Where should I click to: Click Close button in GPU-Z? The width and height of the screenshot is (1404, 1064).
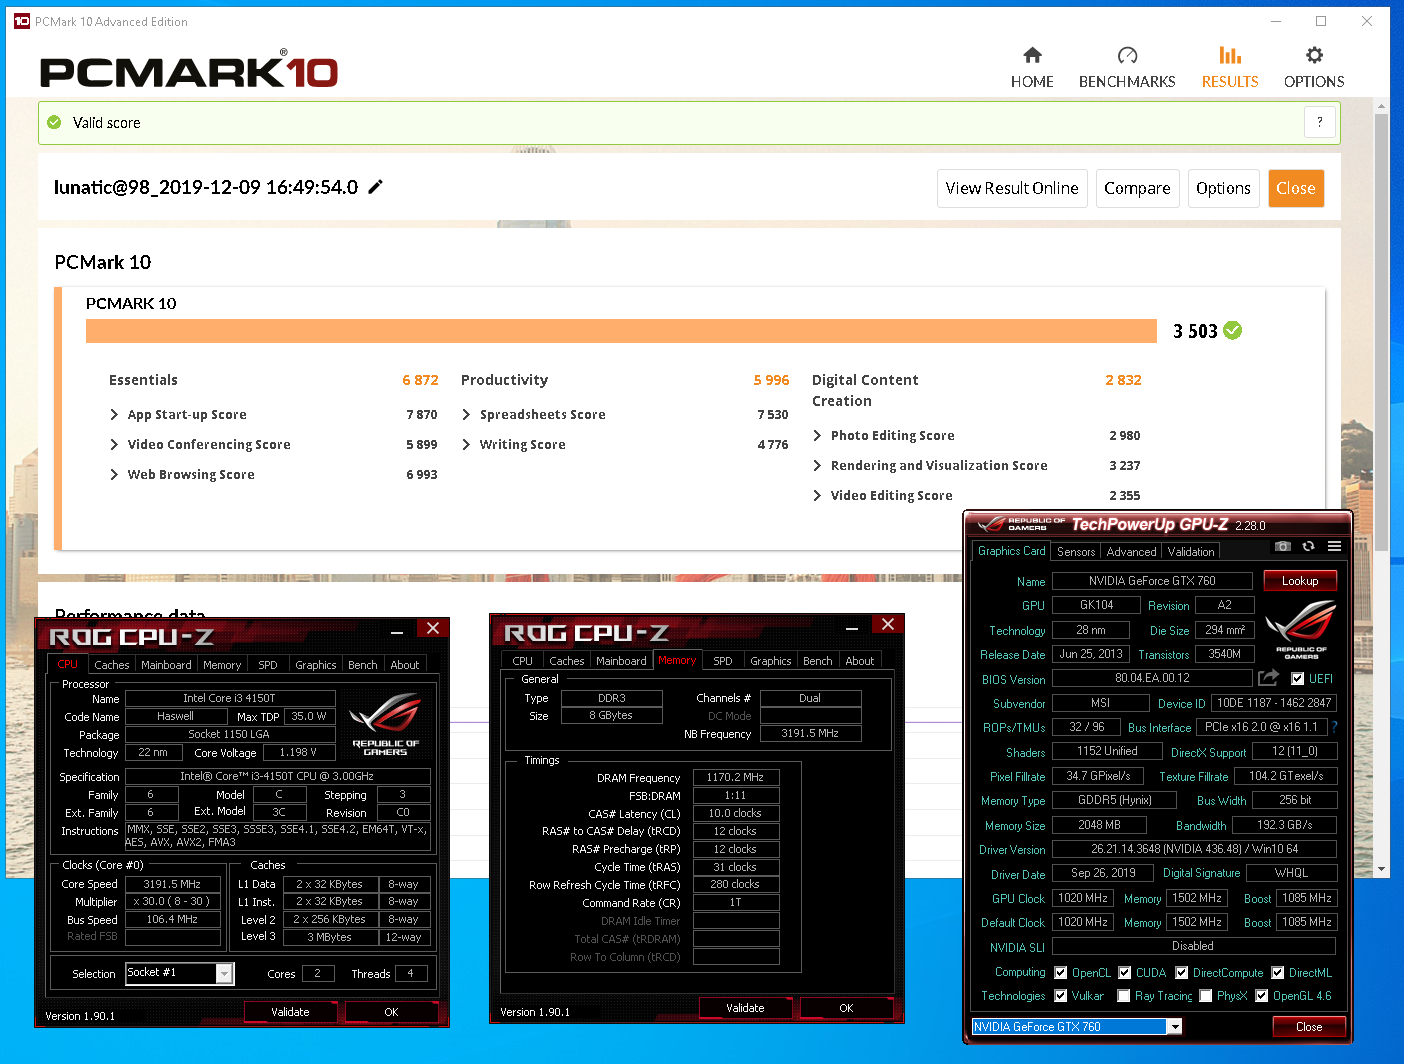click(x=1309, y=1027)
